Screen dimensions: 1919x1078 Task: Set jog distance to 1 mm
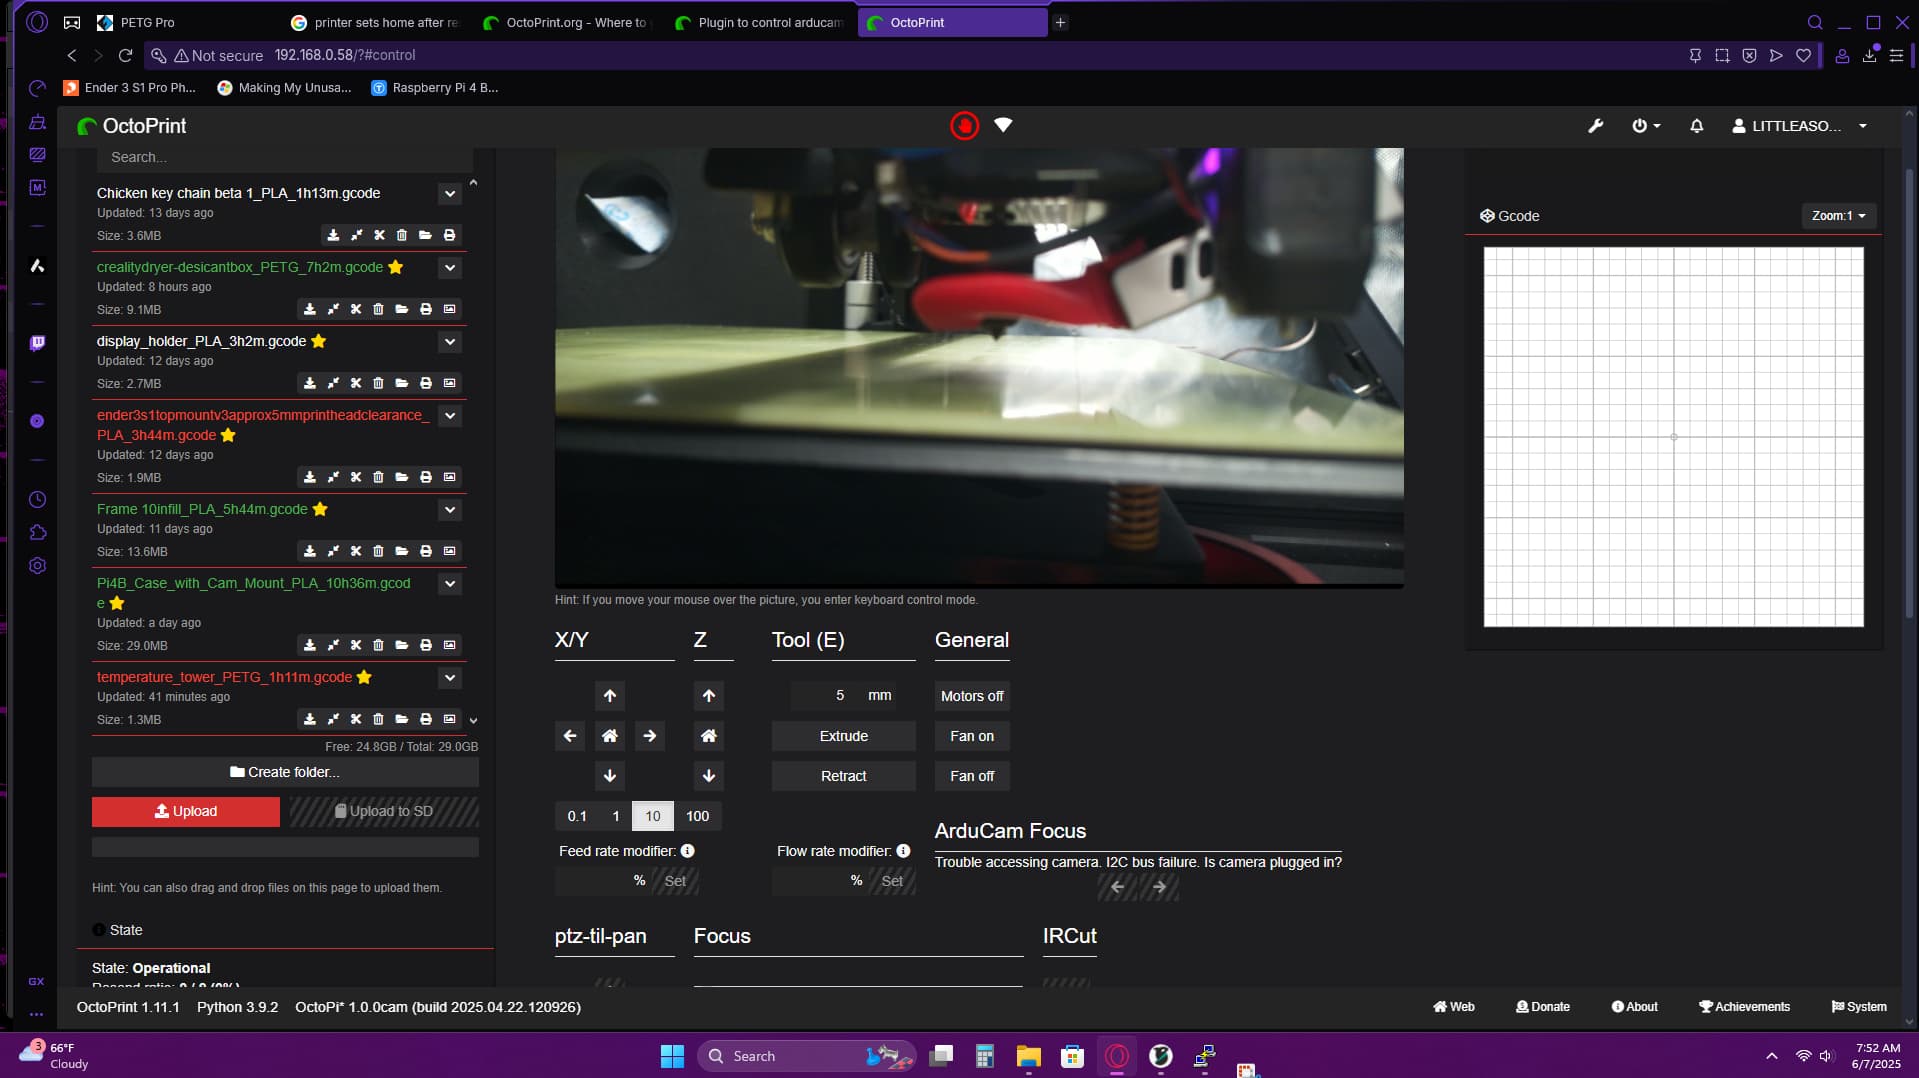[616, 816]
